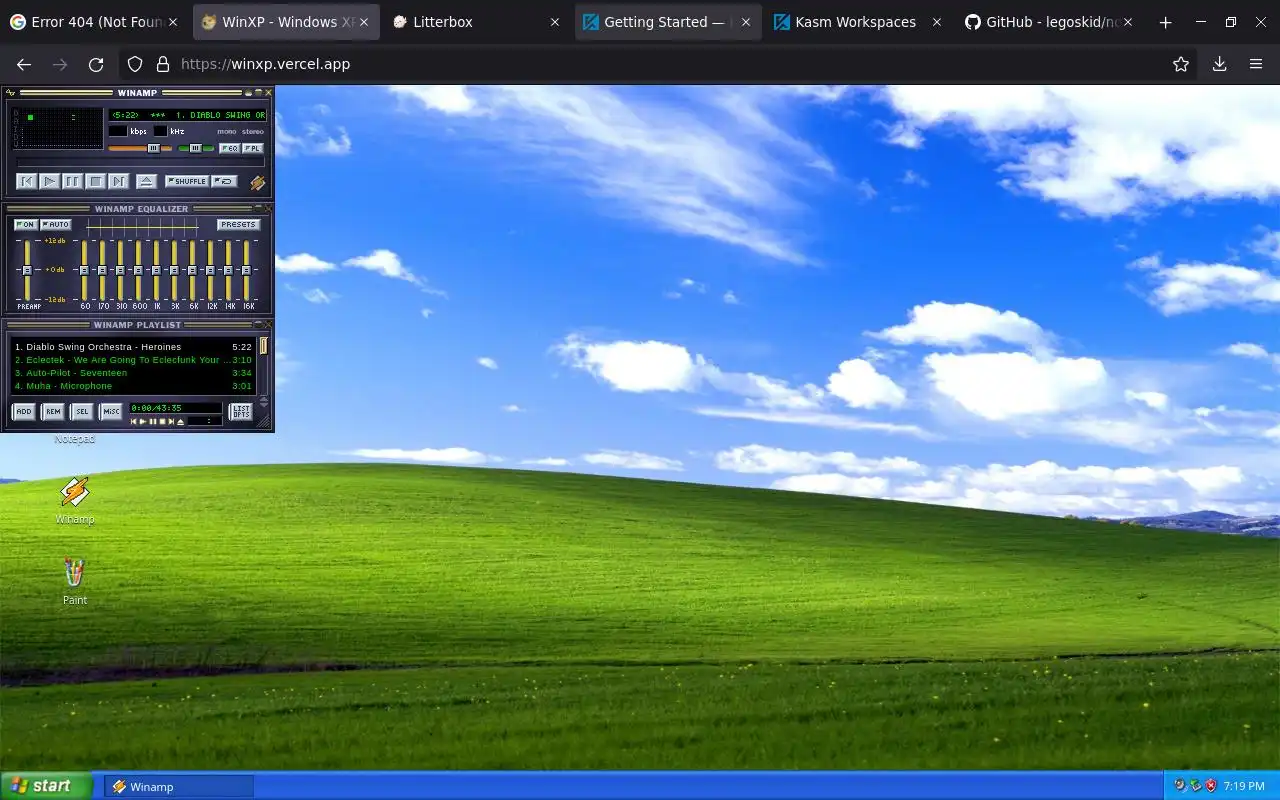Click the eject button to open files
The width and height of the screenshot is (1280, 800).
(147, 181)
